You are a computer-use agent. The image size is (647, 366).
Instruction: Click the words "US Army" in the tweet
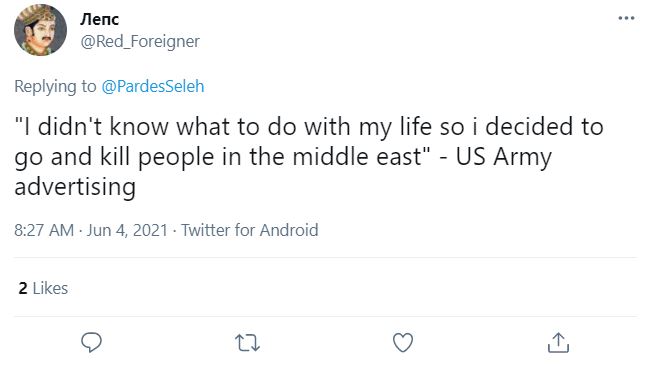[503, 157]
